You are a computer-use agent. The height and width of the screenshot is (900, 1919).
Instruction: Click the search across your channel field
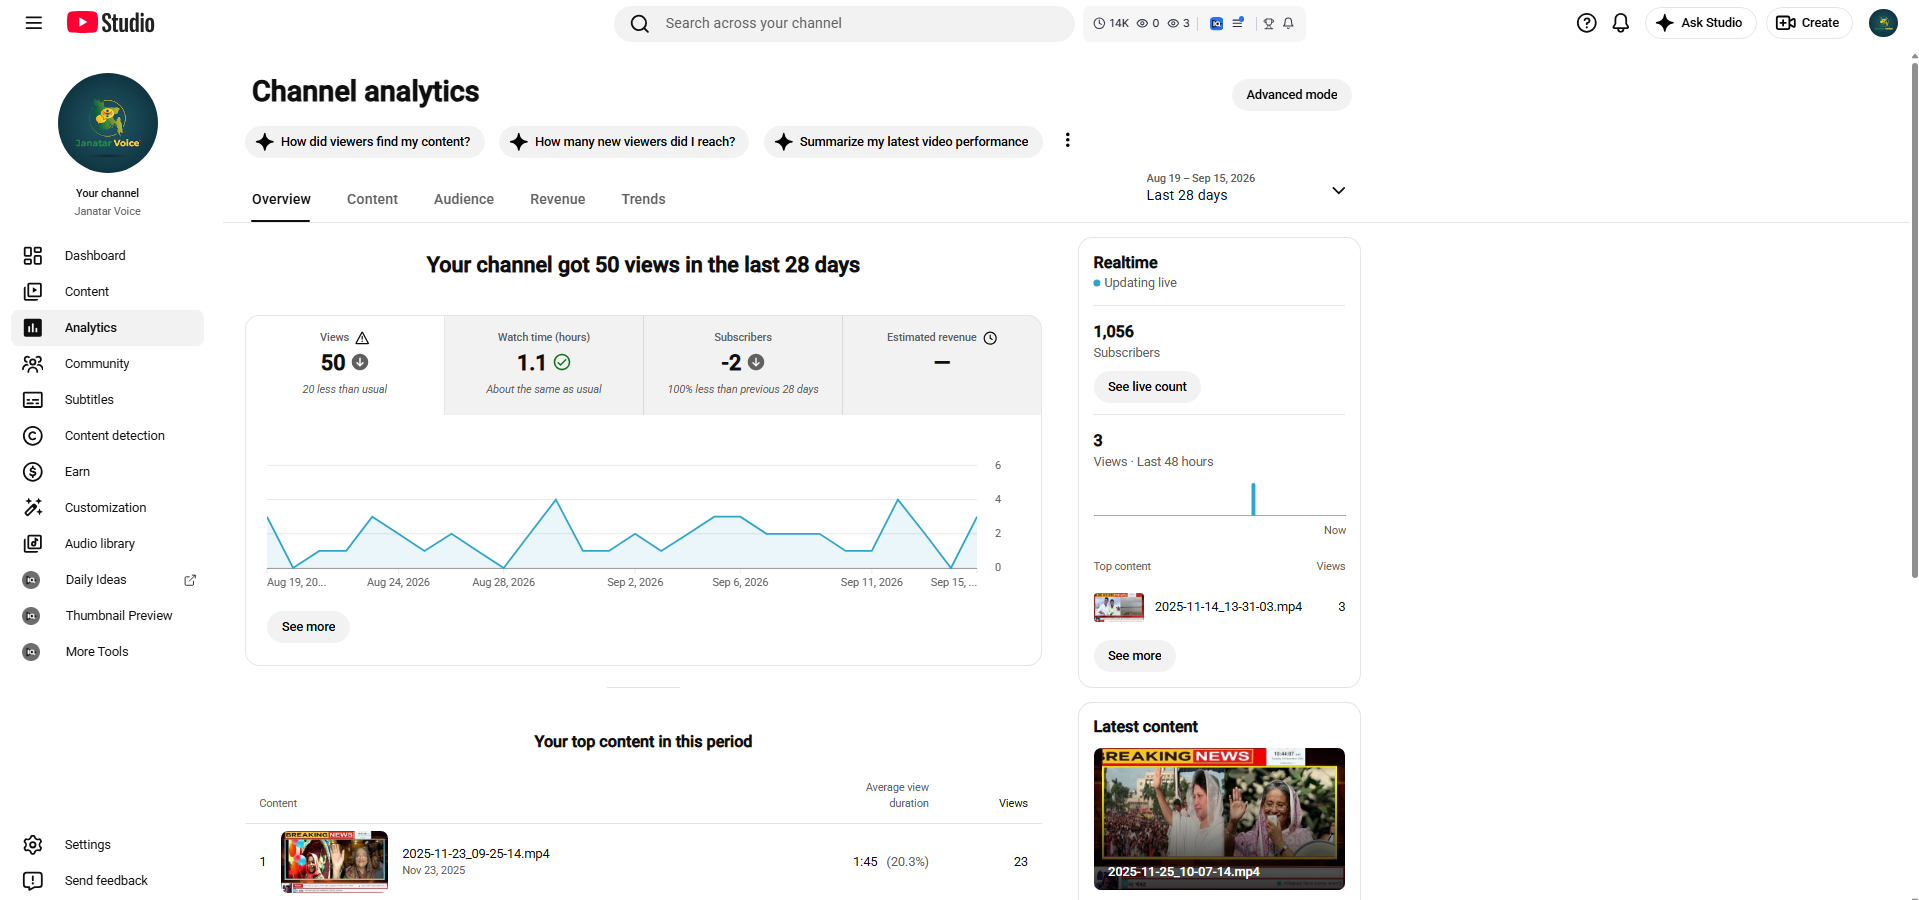click(844, 23)
